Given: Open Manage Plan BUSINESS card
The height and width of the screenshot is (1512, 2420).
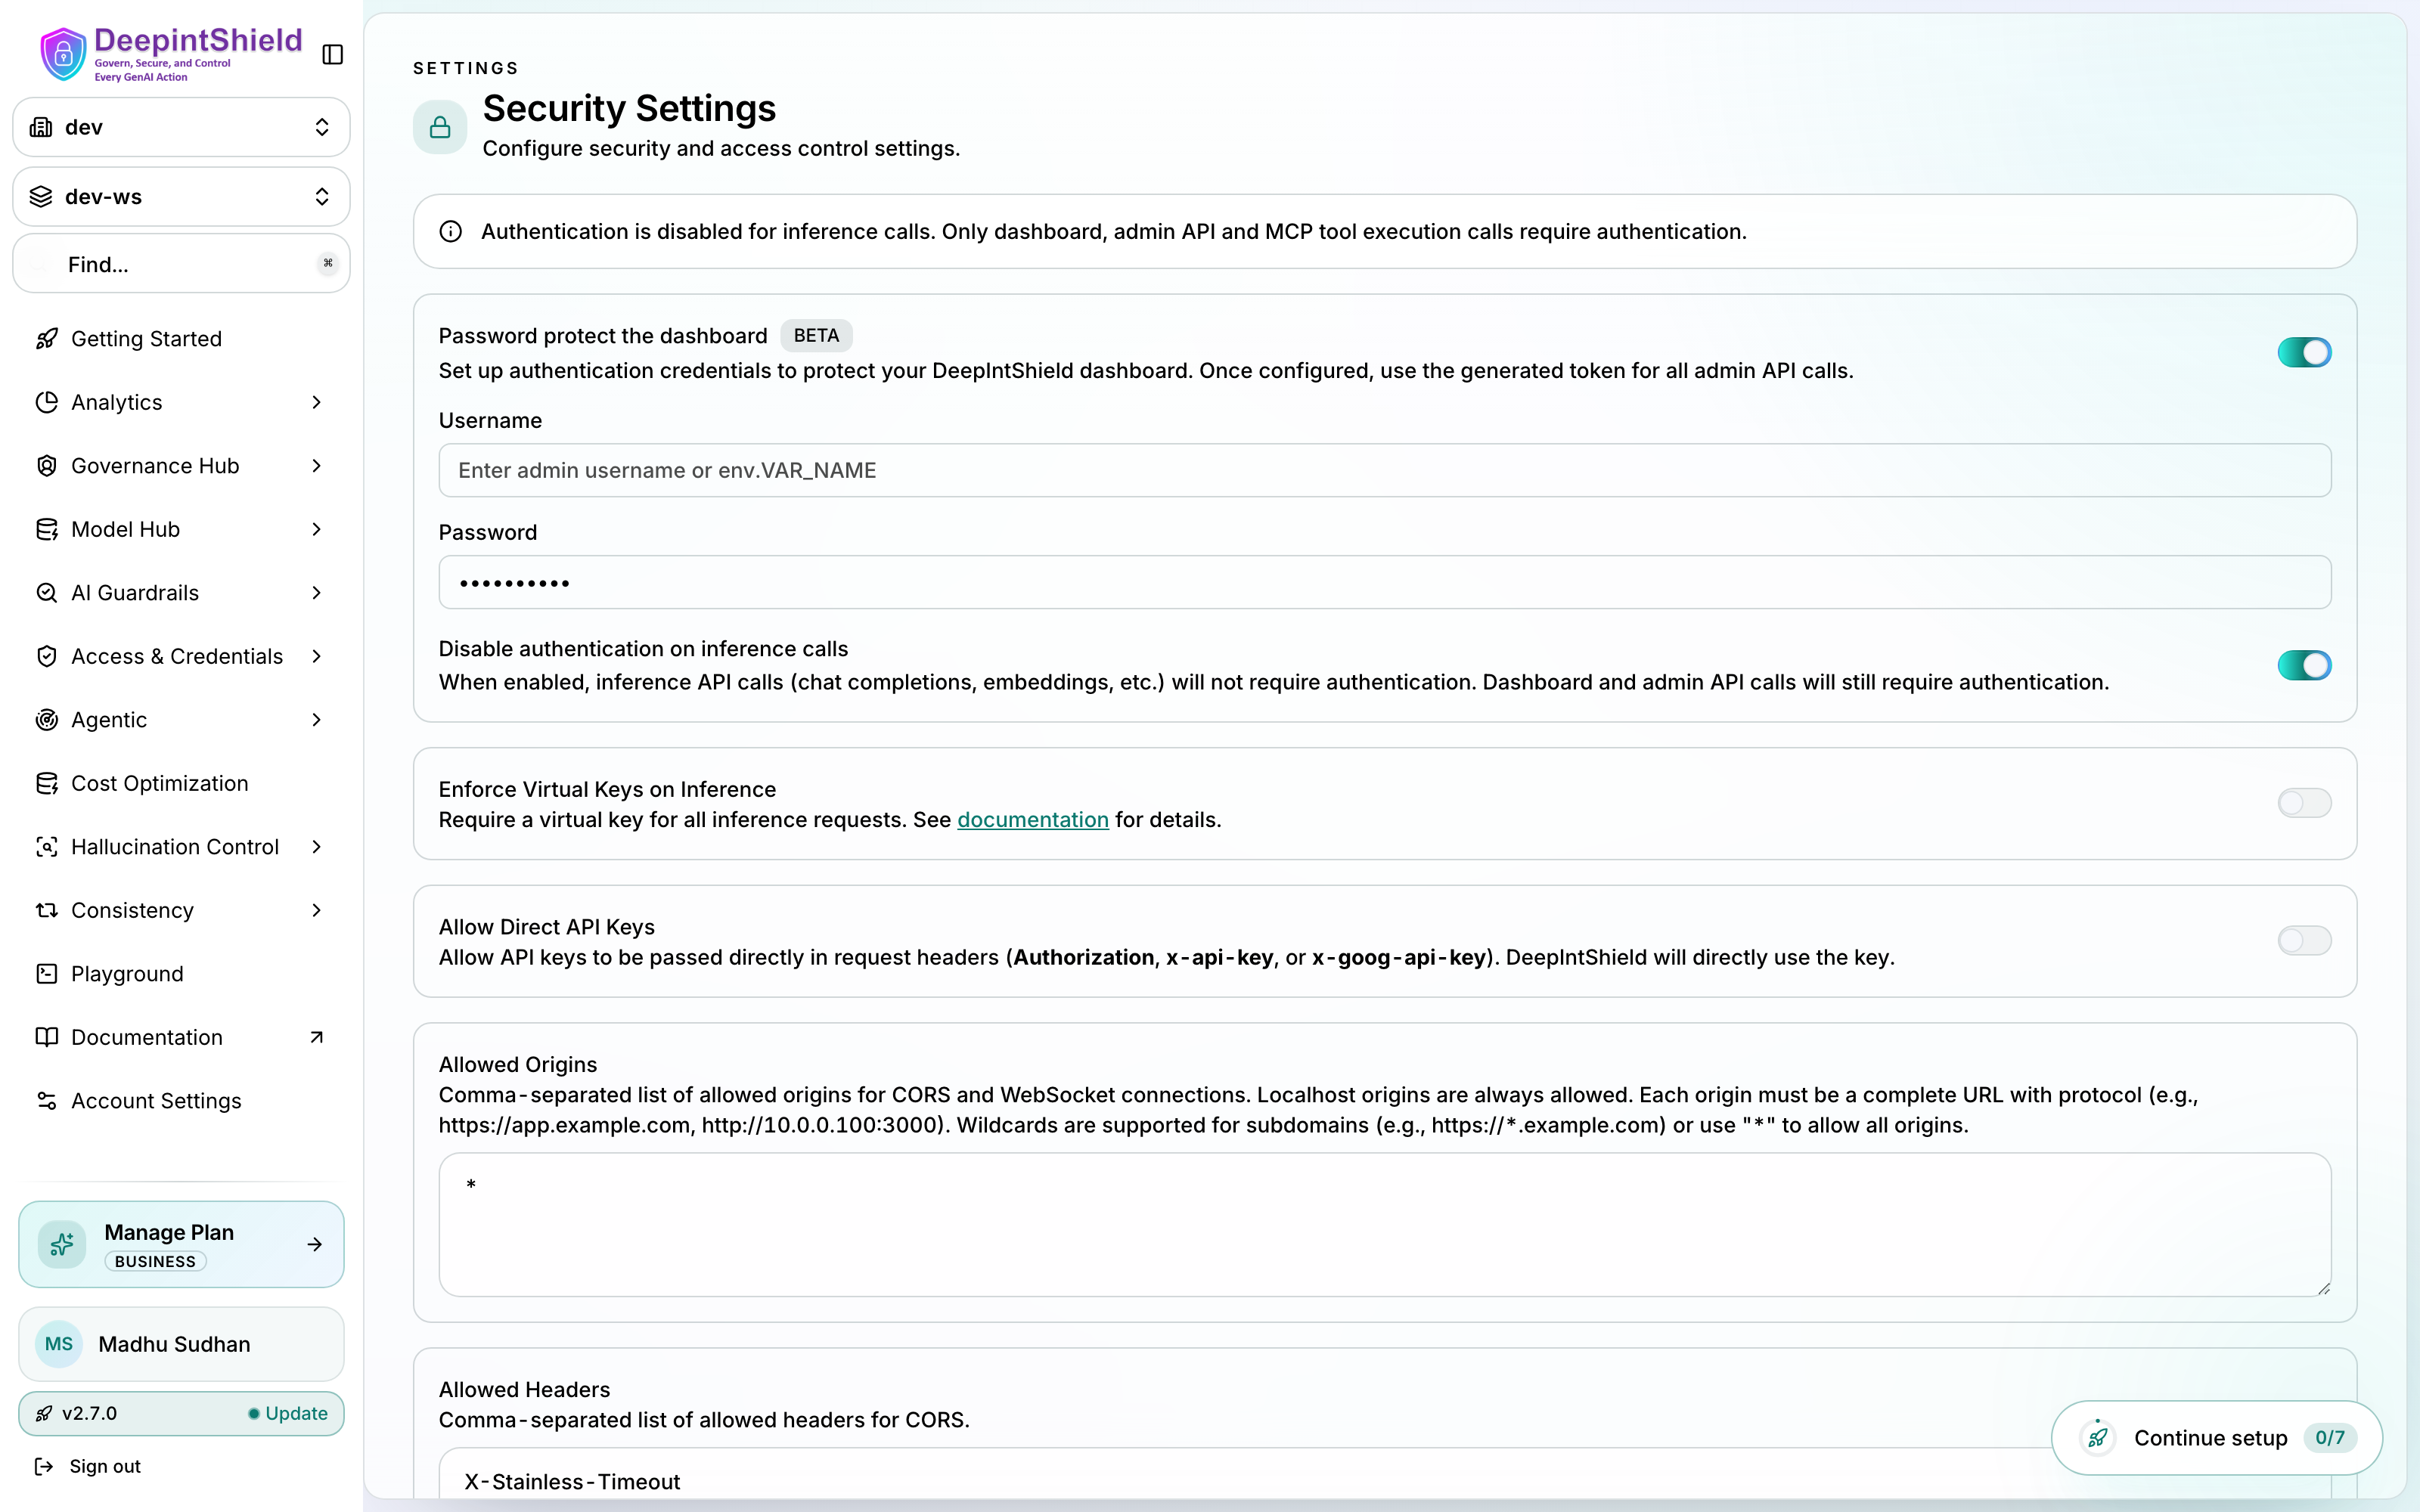Looking at the screenshot, I should pyautogui.click(x=181, y=1244).
